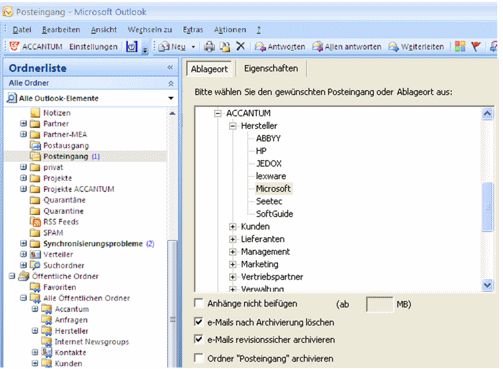Click the blue archive icon after Einstellungen
This screenshot has width=503, height=369.
pos(132,47)
